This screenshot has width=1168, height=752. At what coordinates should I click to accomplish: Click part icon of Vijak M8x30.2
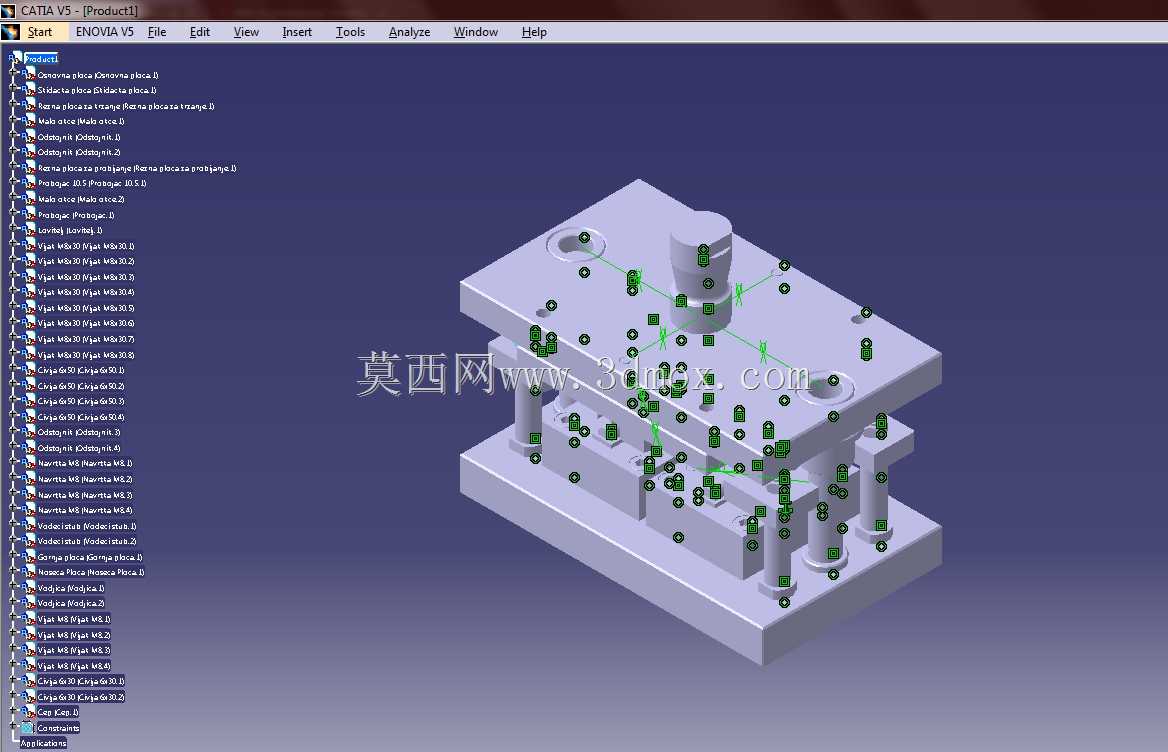point(28,260)
